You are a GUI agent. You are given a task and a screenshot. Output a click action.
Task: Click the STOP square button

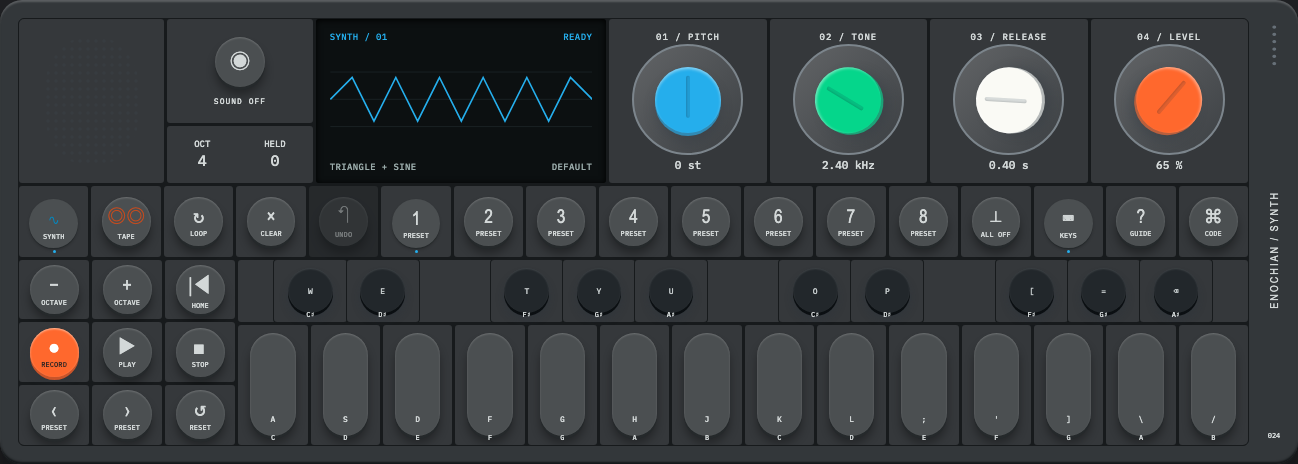click(200, 352)
